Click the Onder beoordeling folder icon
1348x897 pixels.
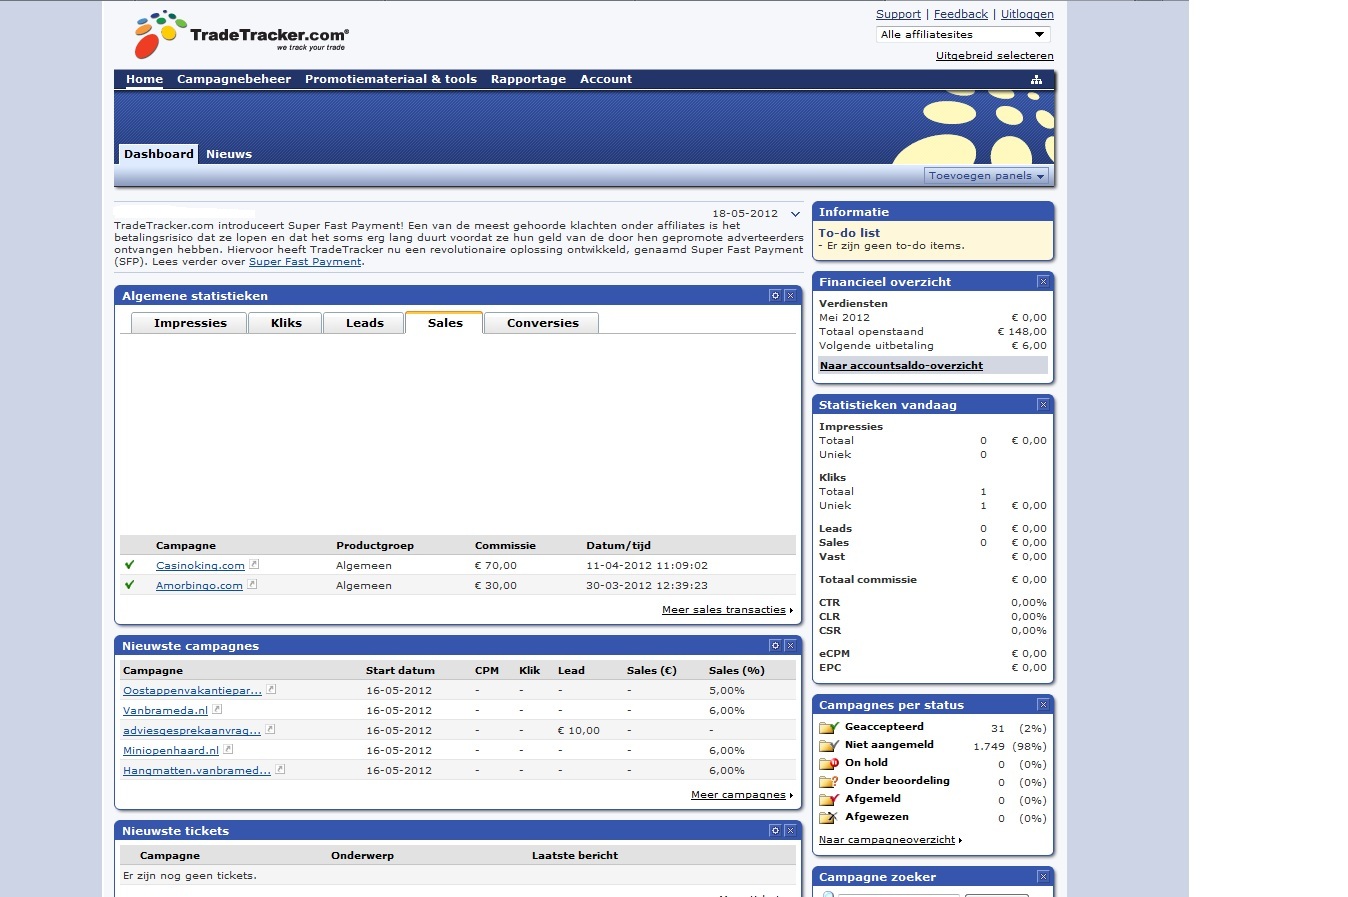pos(828,782)
